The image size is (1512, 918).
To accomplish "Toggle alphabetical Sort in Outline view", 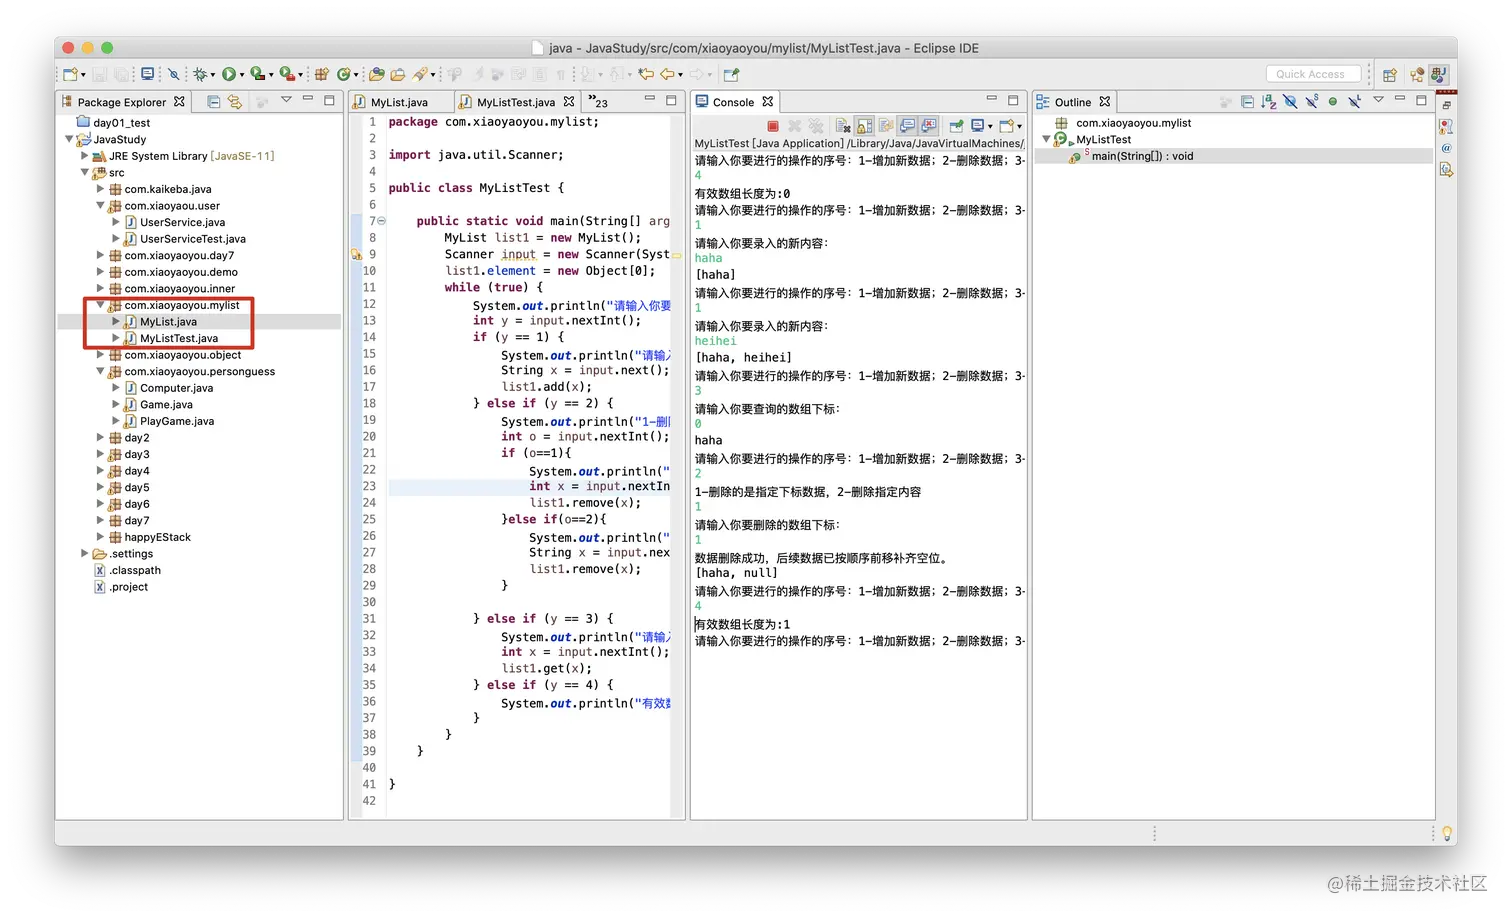I will 1268,102.
